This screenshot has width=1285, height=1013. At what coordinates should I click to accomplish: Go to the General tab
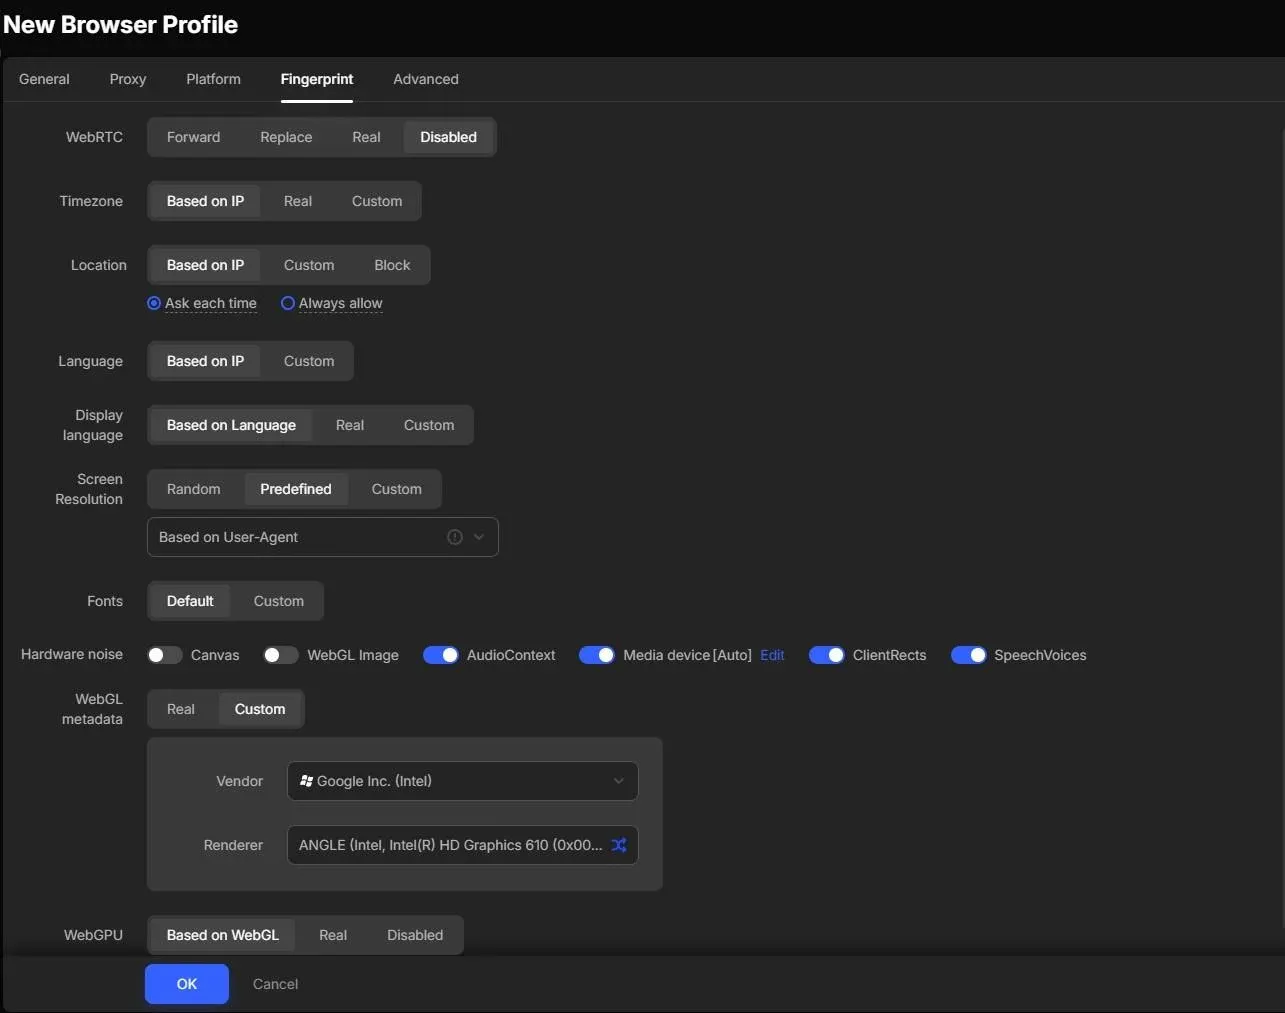[43, 79]
